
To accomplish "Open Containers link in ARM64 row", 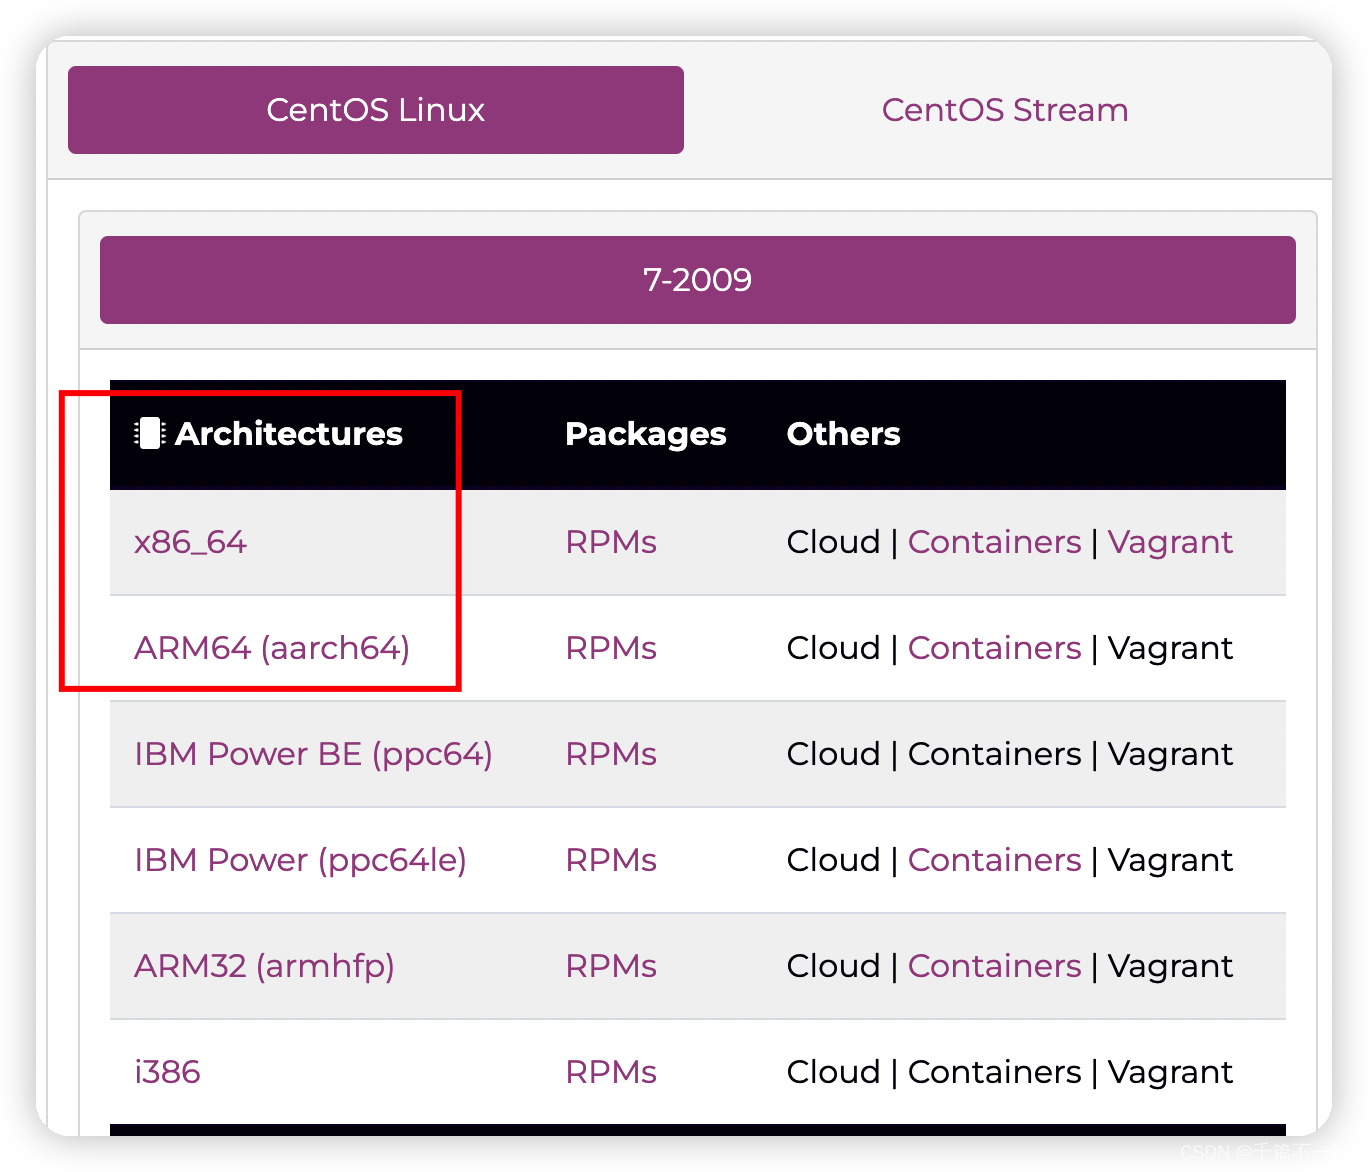I will click(x=994, y=648).
